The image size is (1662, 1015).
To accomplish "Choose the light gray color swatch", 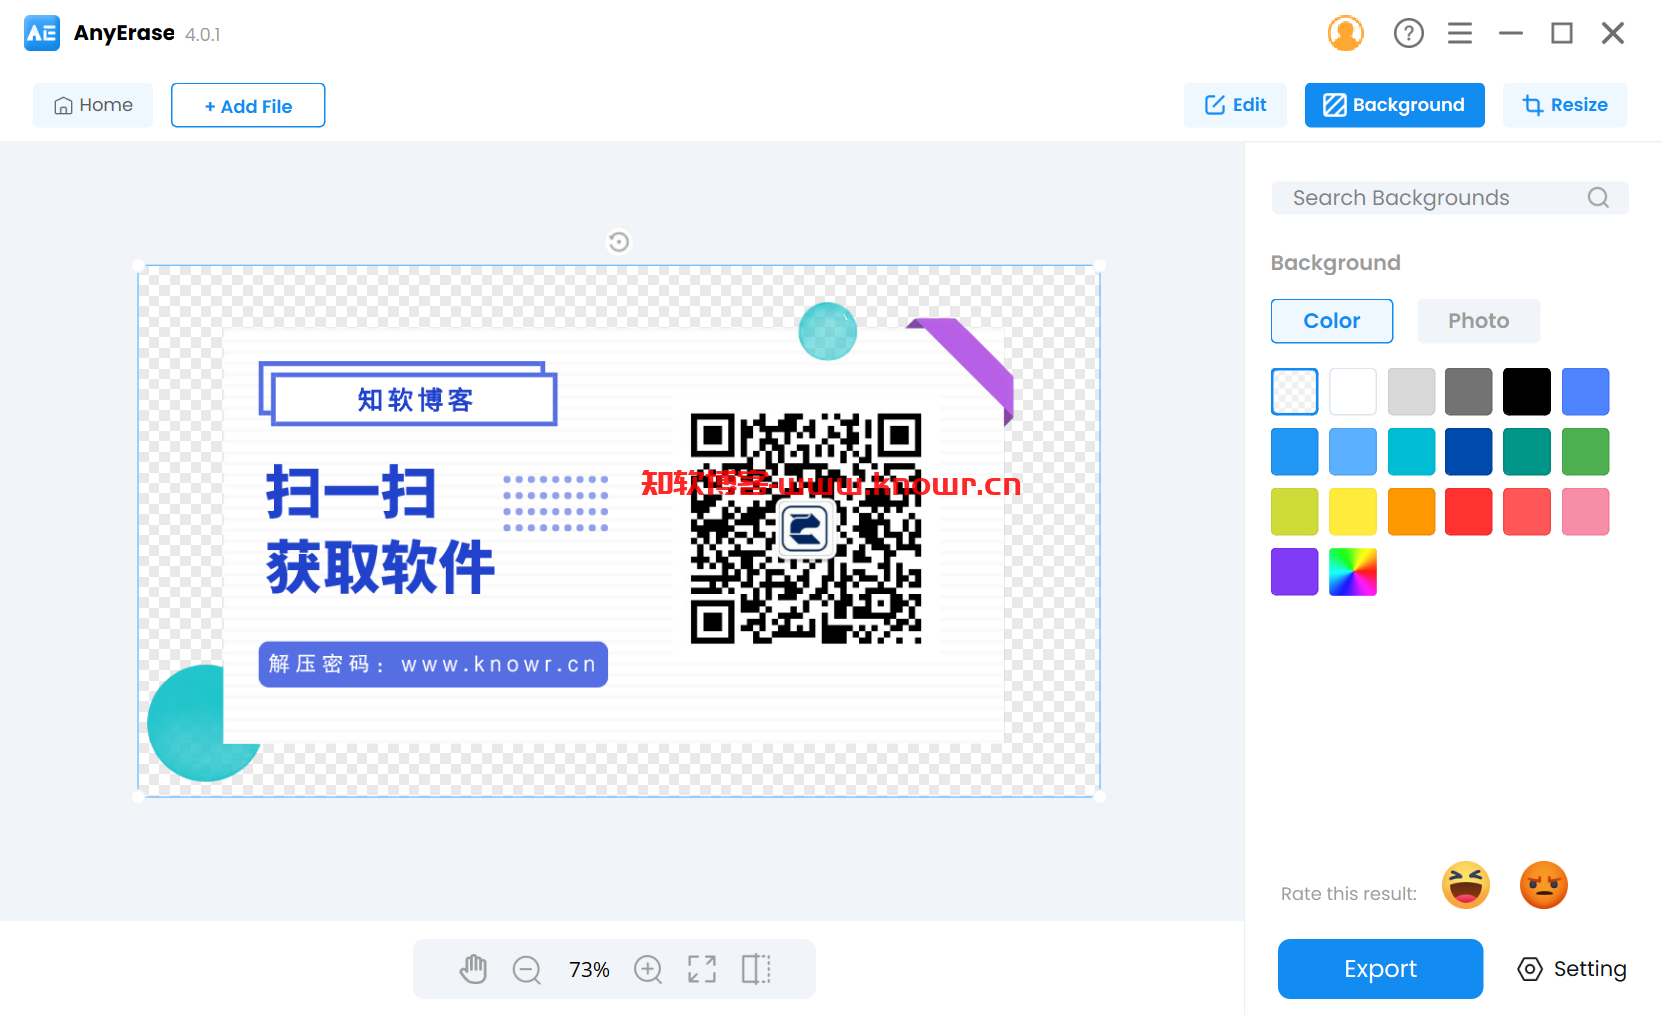I will pos(1411,392).
